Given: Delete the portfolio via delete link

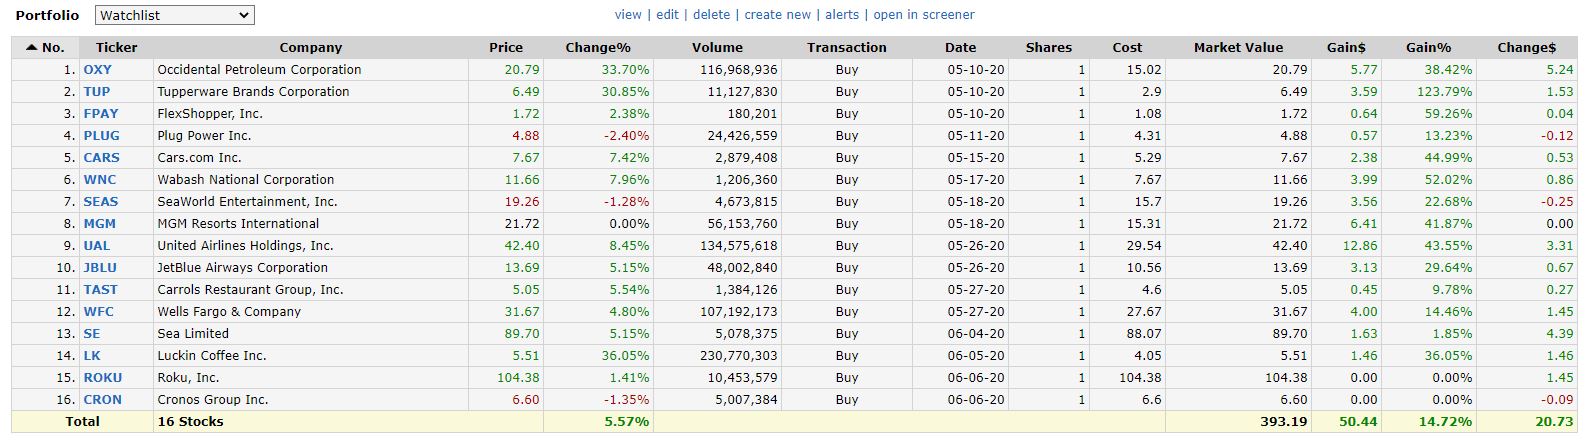Looking at the screenshot, I should pyautogui.click(x=711, y=15).
